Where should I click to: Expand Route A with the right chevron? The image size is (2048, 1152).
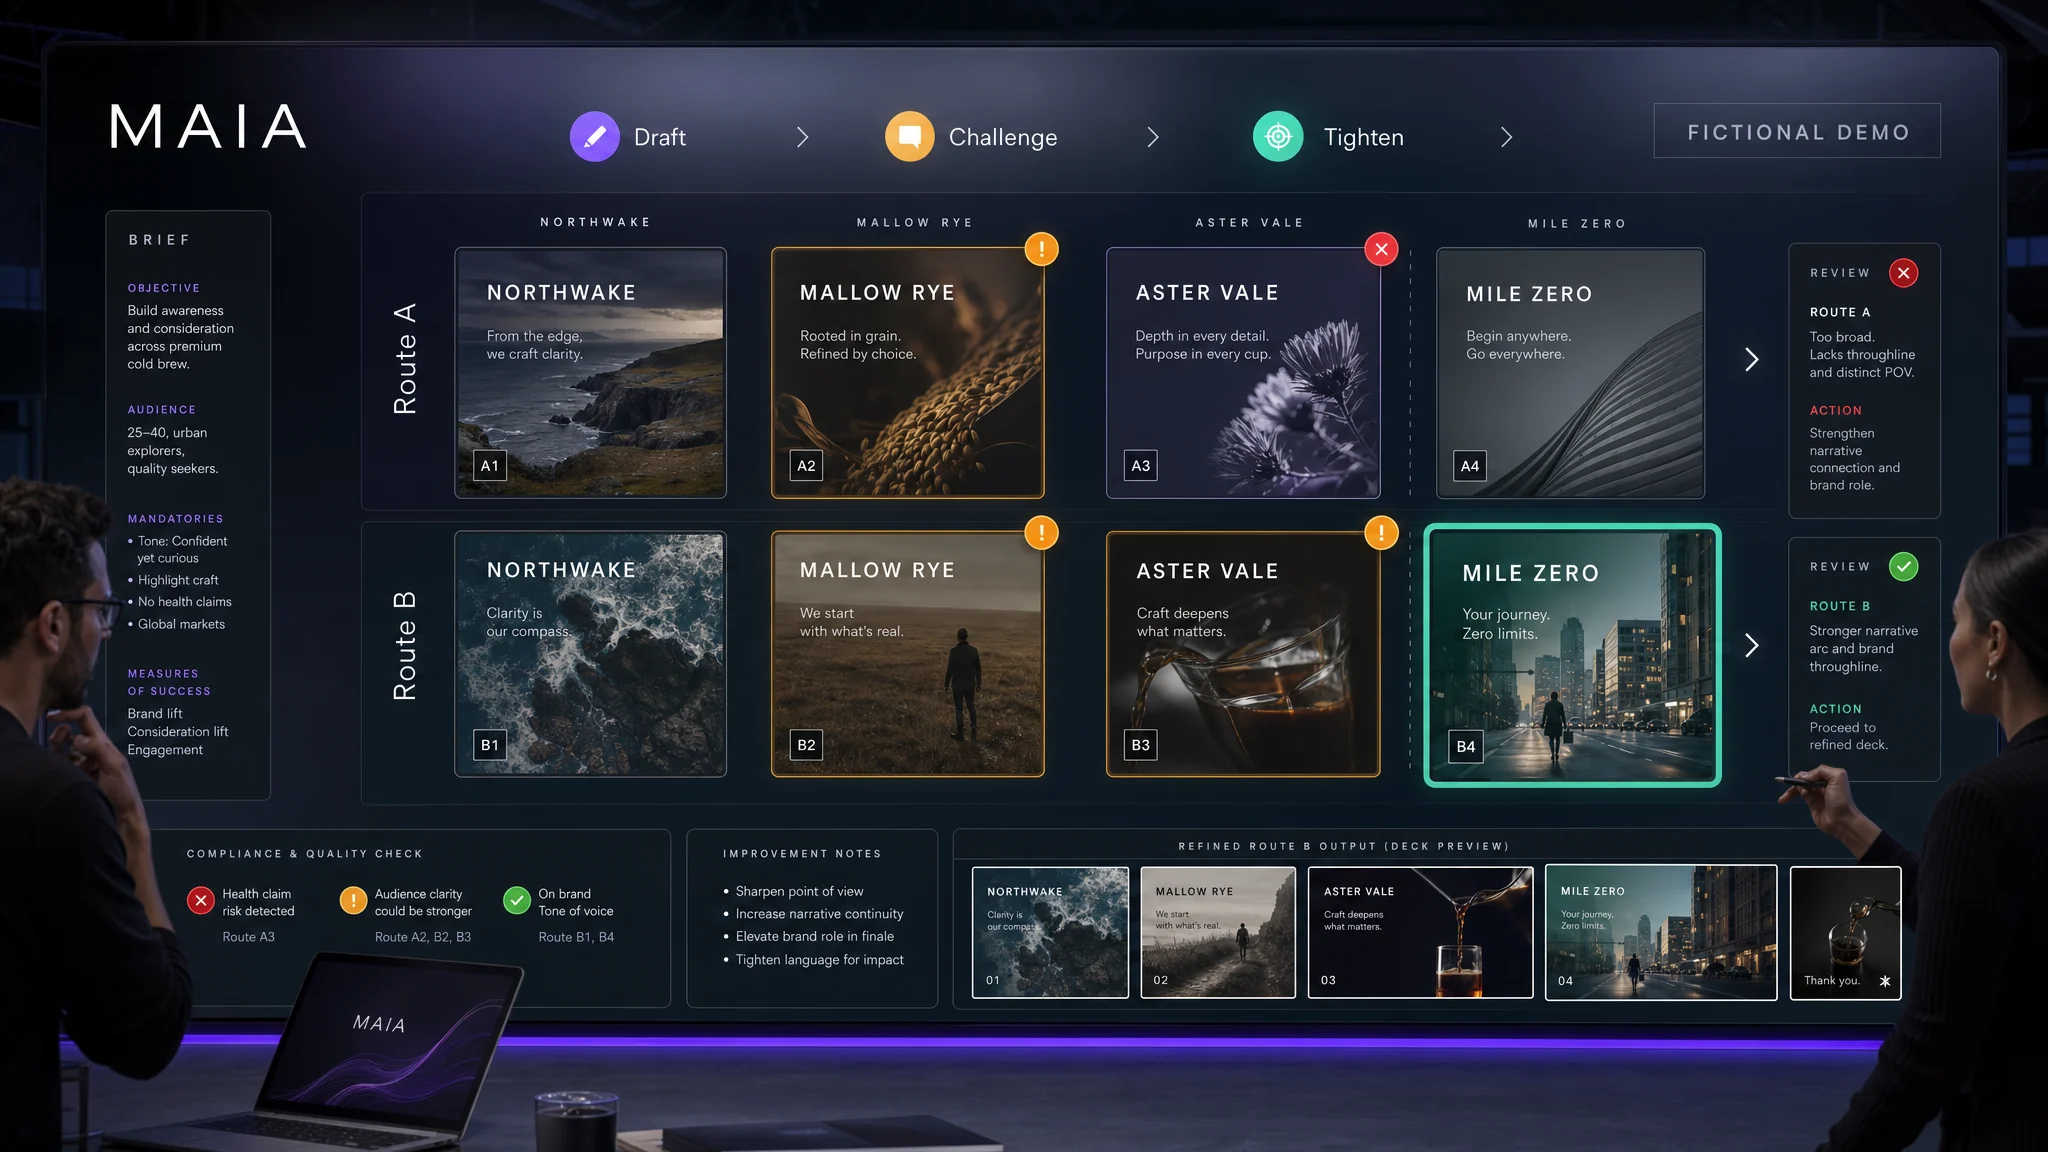click(x=1751, y=360)
